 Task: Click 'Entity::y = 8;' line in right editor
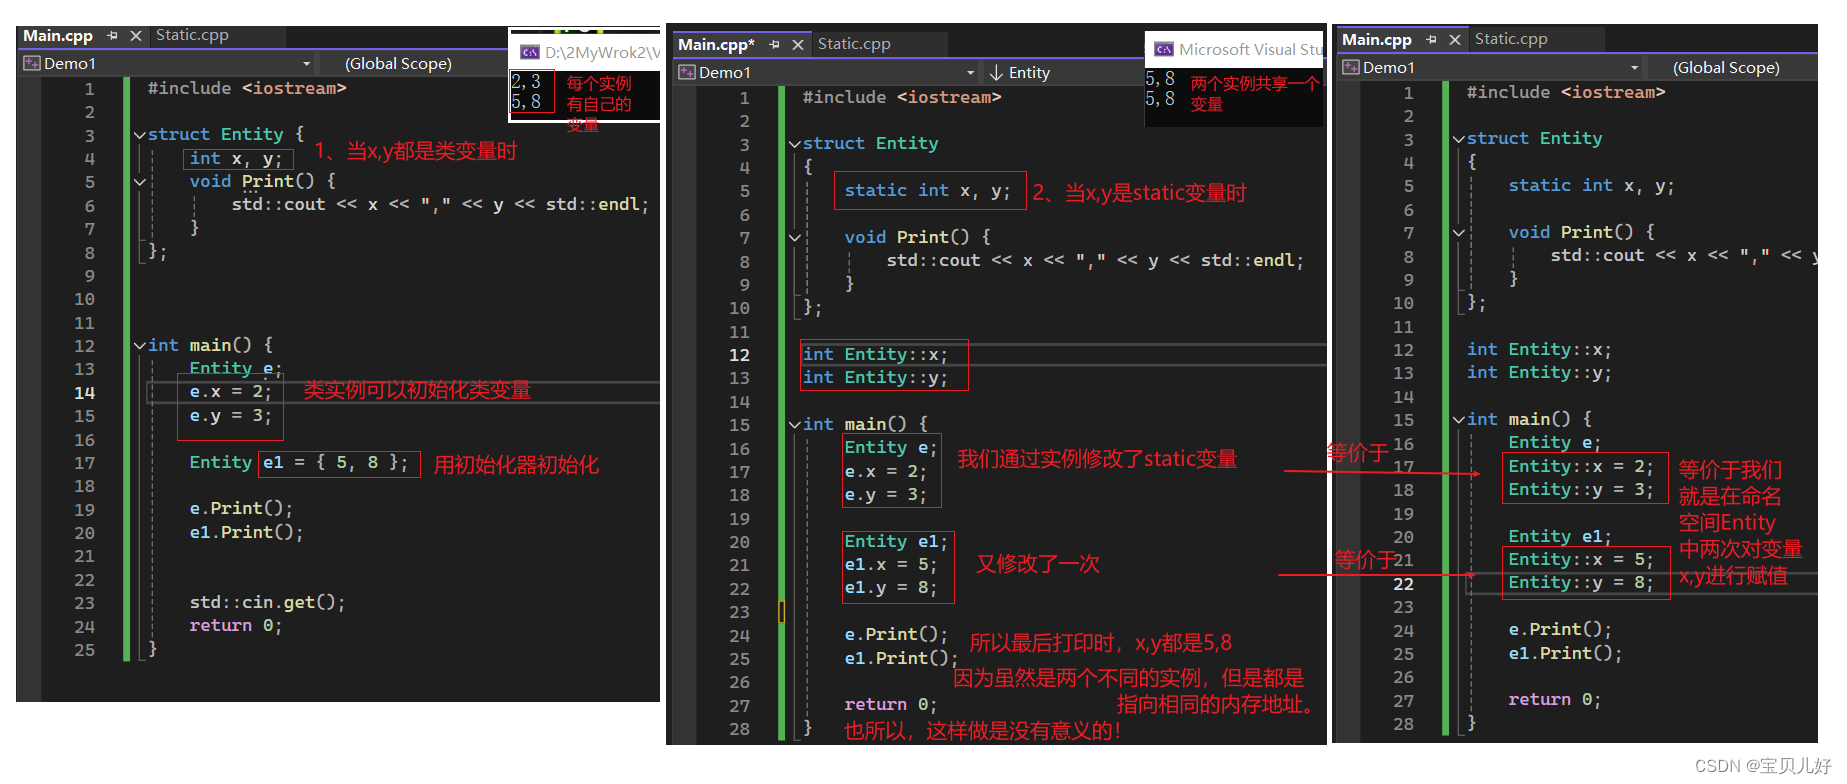coord(1581,582)
